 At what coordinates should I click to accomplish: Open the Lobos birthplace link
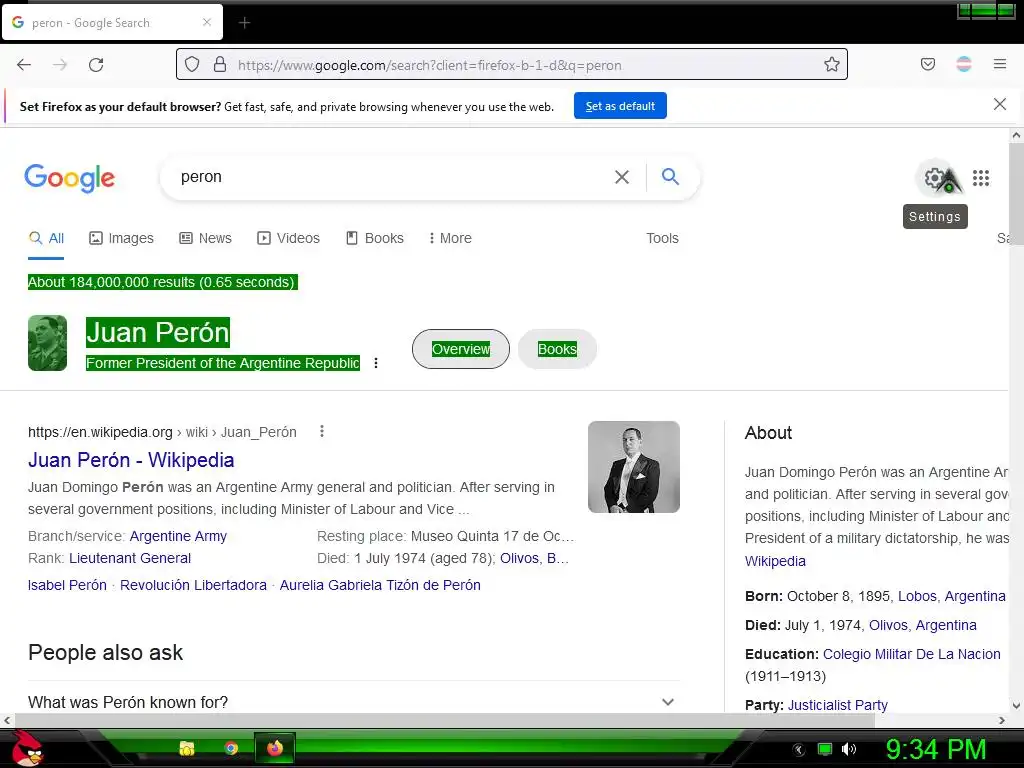click(917, 596)
